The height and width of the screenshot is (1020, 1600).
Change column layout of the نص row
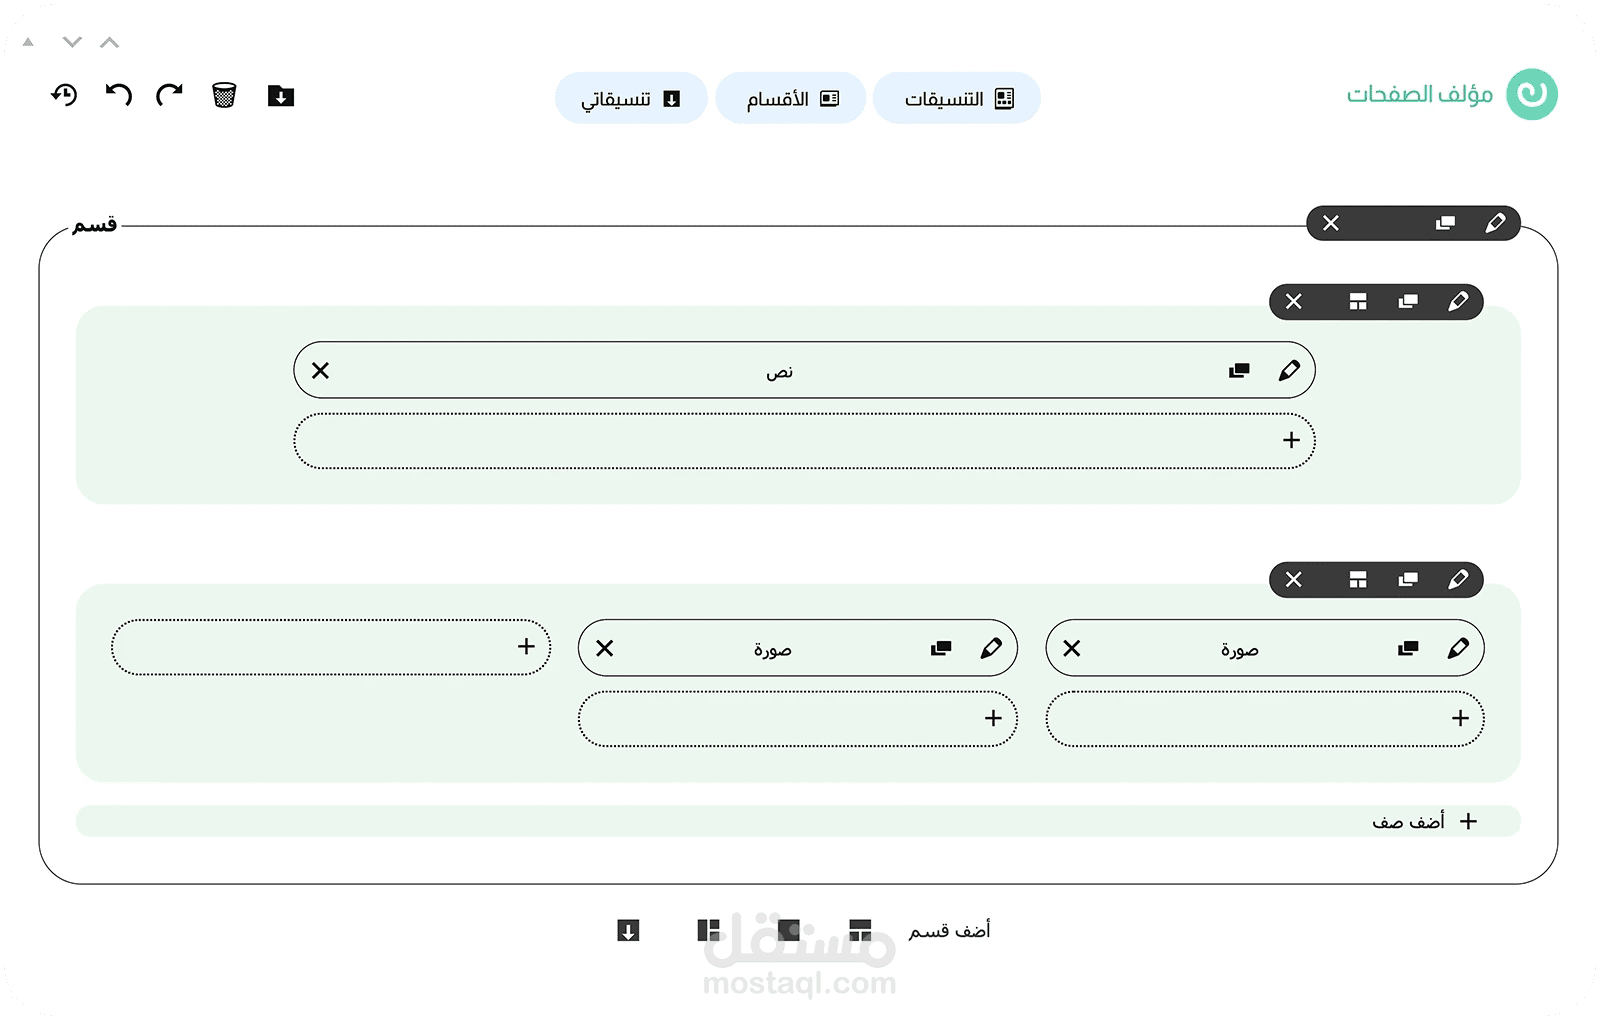1357,301
